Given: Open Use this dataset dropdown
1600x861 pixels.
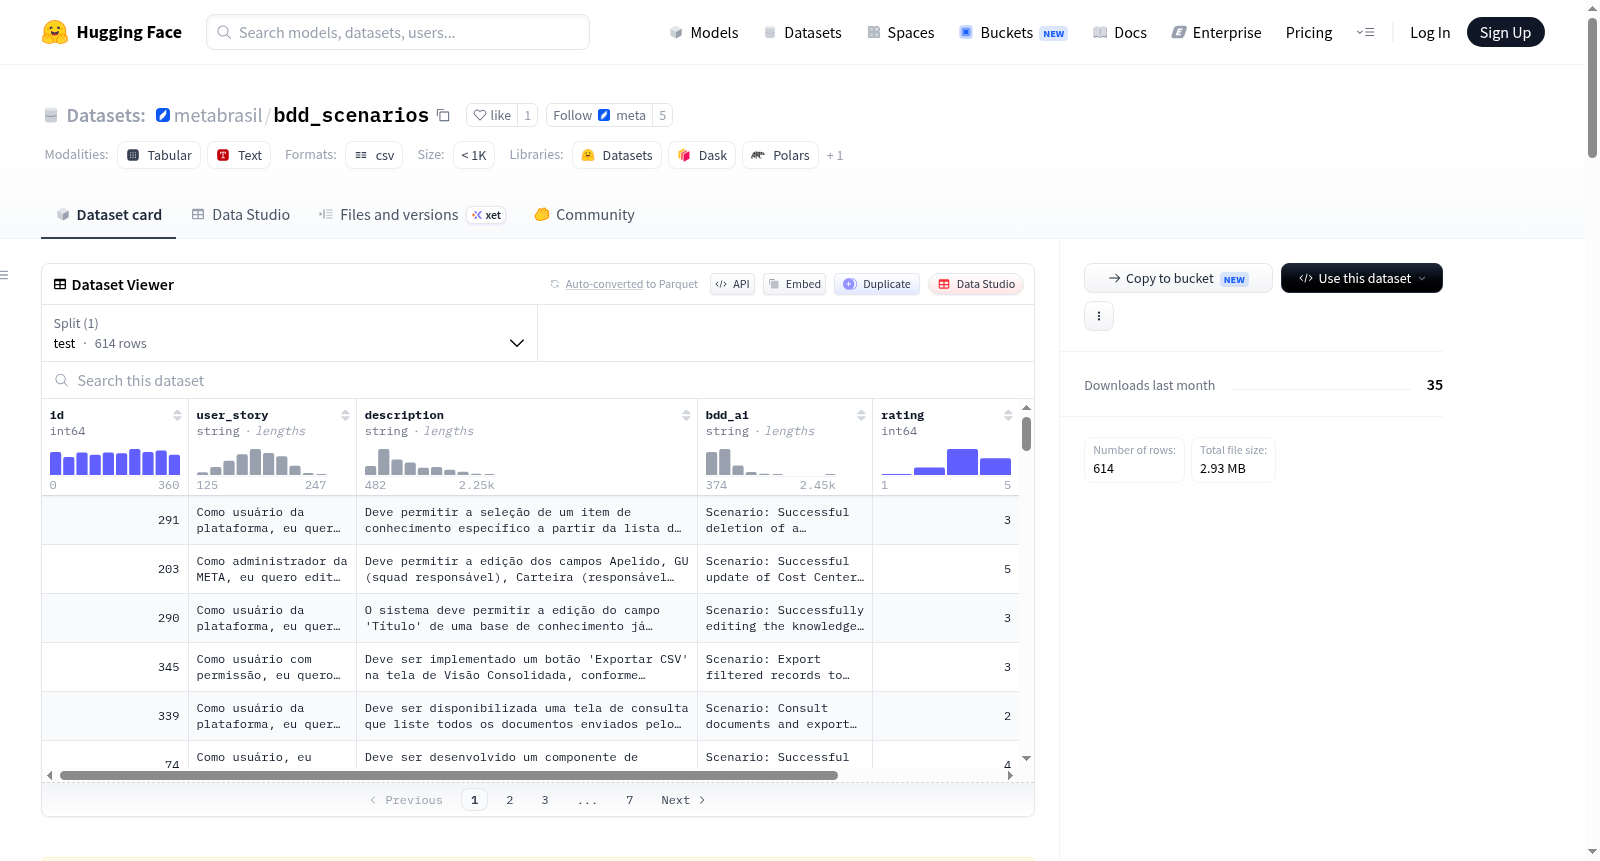Looking at the screenshot, I should click(1362, 278).
